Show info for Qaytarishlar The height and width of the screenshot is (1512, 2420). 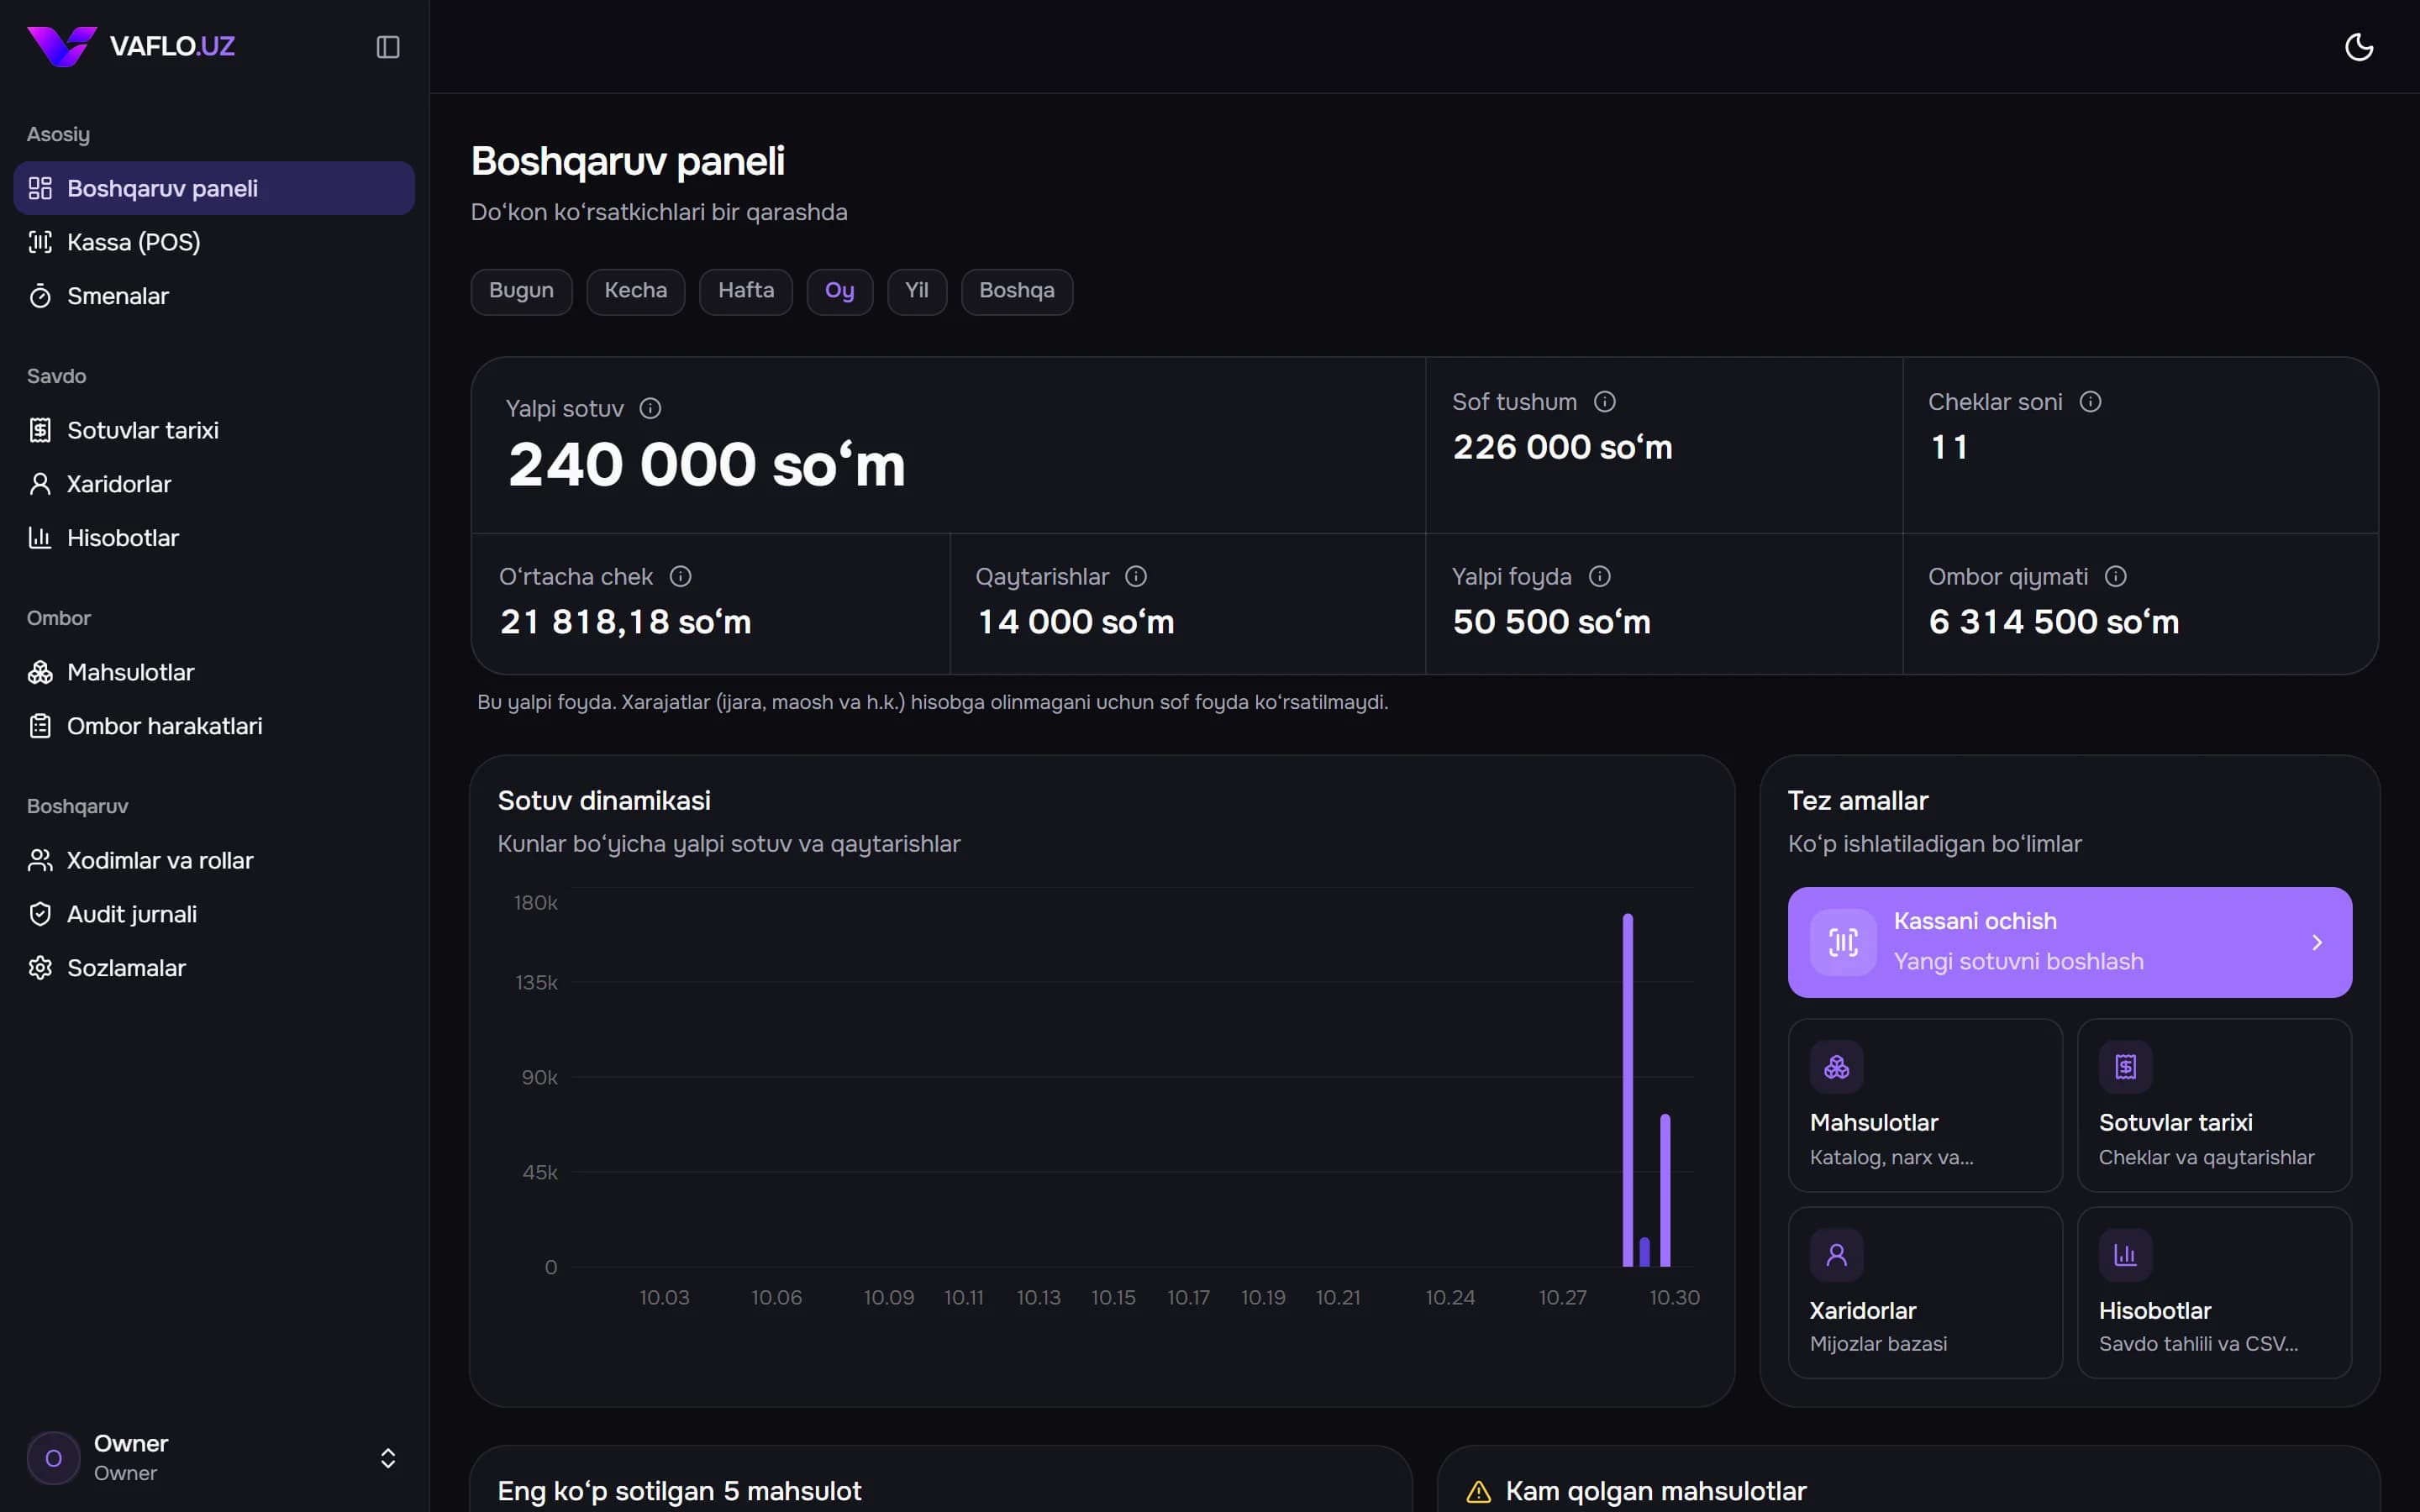click(x=1136, y=576)
